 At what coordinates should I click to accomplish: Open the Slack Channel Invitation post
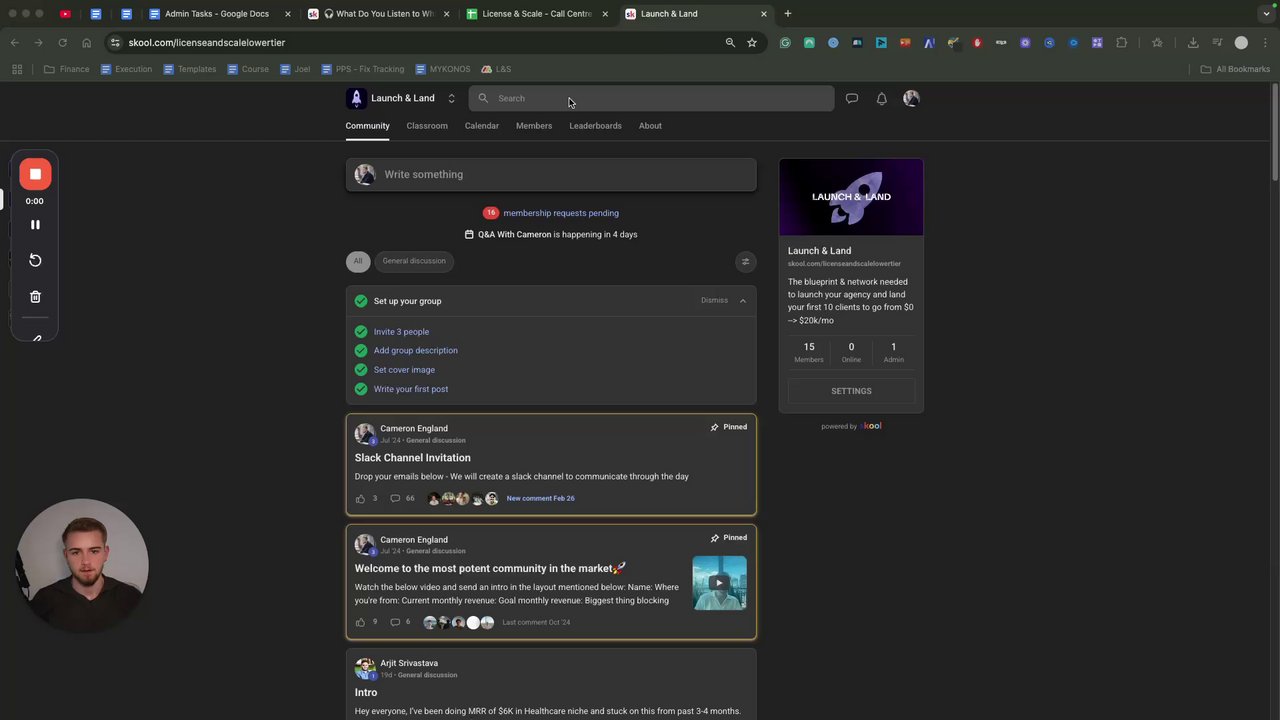[x=412, y=458]
